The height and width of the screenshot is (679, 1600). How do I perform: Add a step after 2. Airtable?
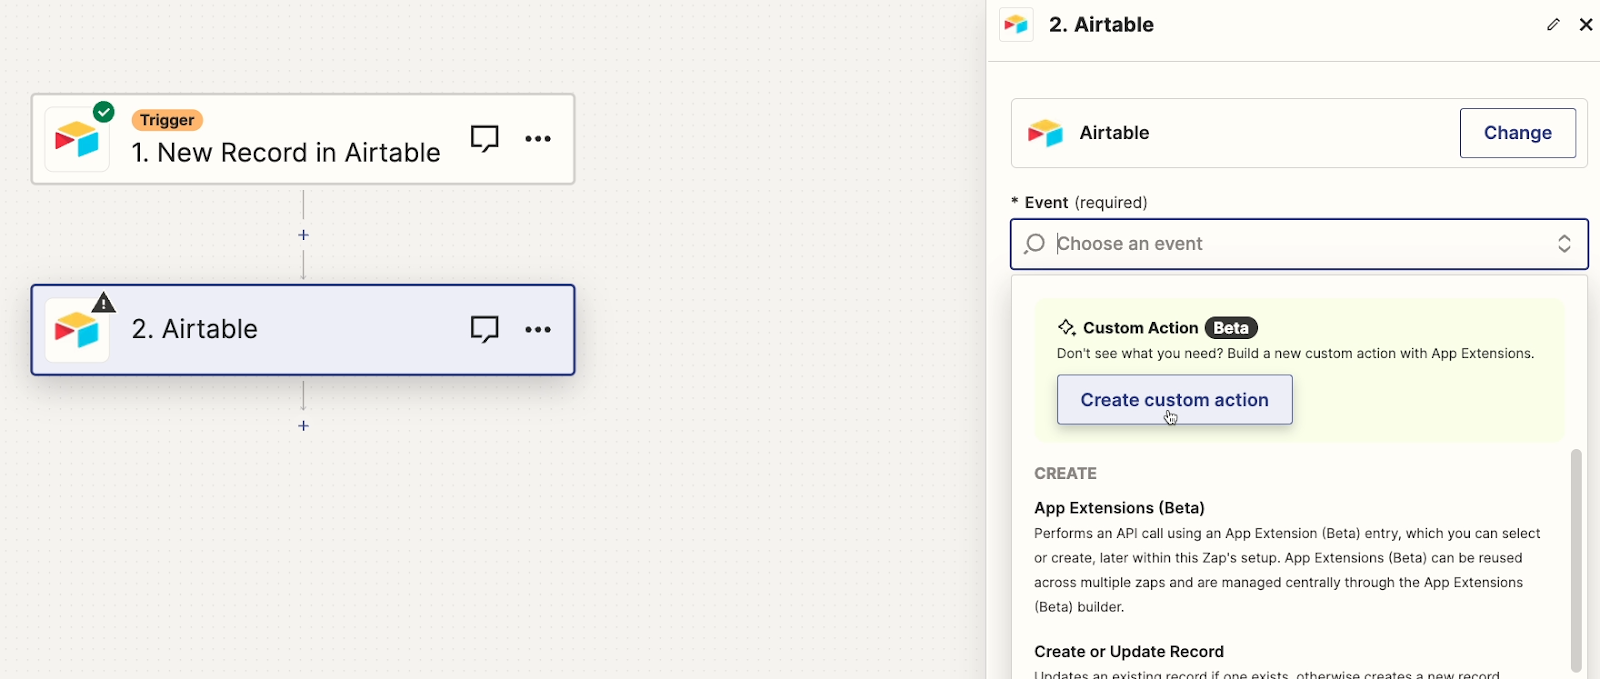304,426
